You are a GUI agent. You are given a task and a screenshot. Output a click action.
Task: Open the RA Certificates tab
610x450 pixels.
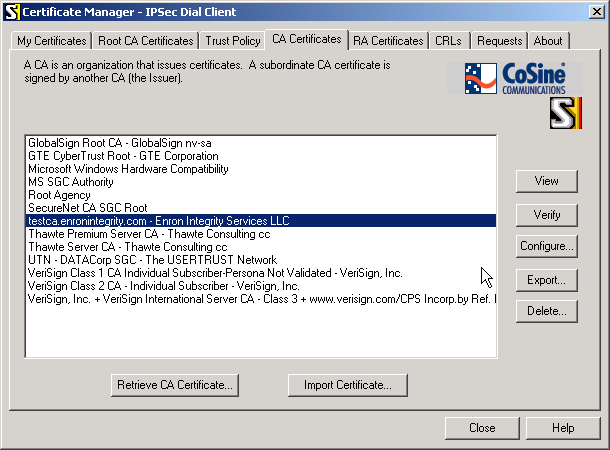pos(388,41)
